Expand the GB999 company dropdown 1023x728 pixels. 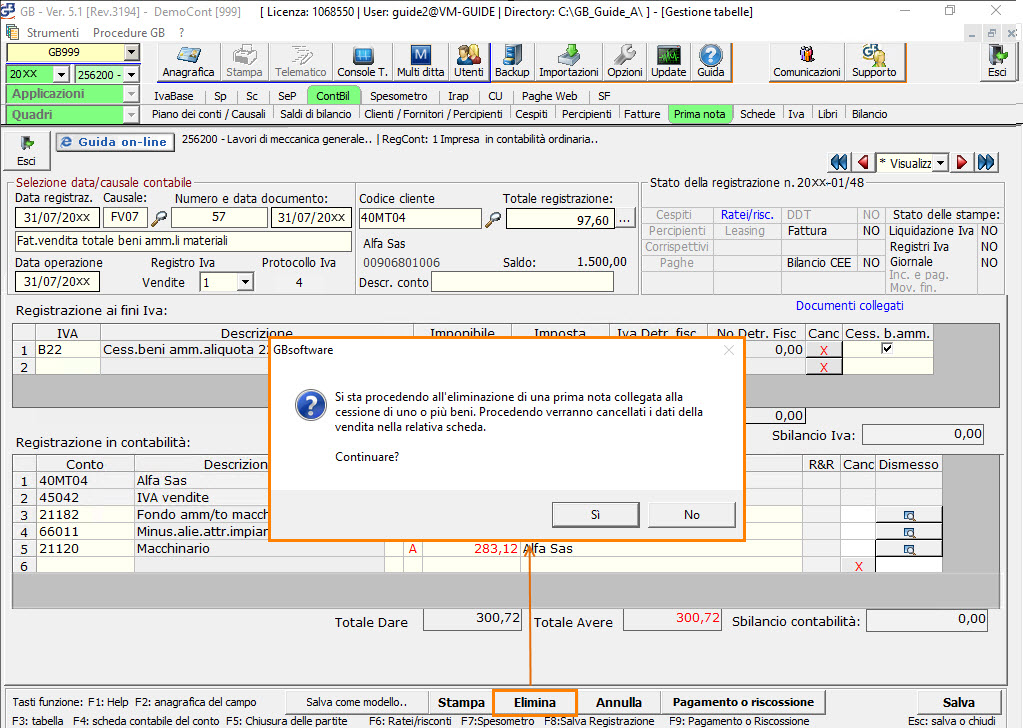131,52
